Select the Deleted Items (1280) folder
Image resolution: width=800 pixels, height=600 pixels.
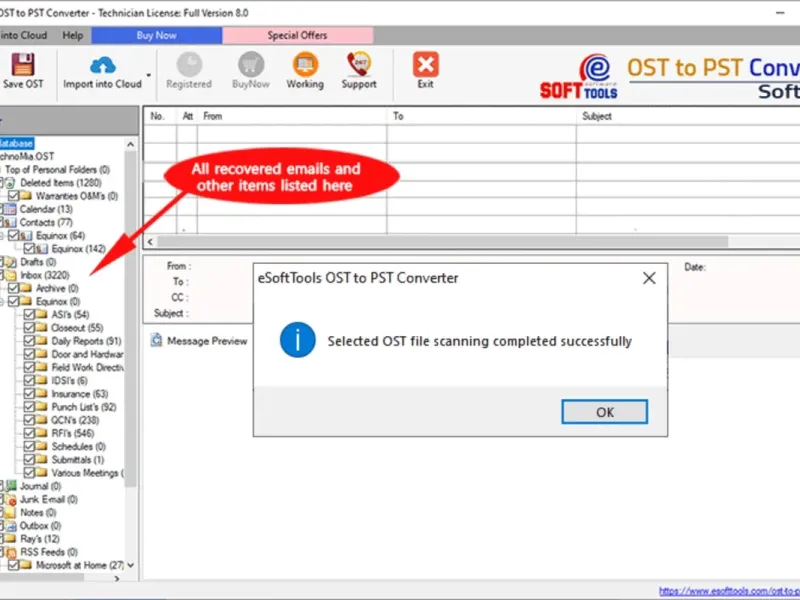[60, 183]
